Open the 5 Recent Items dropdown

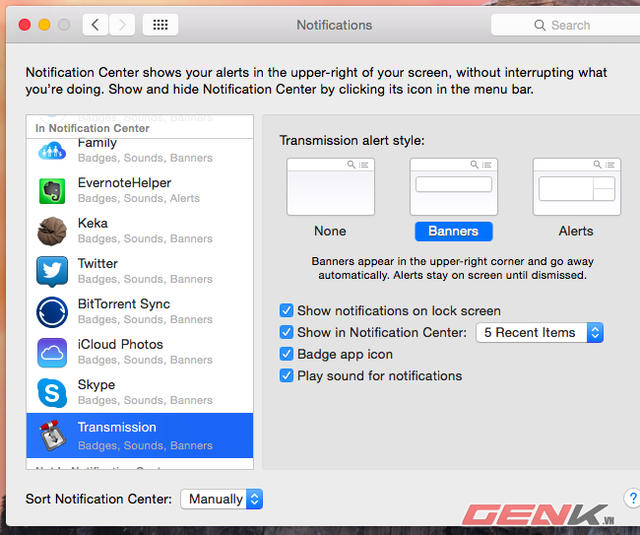coord(540,333)
